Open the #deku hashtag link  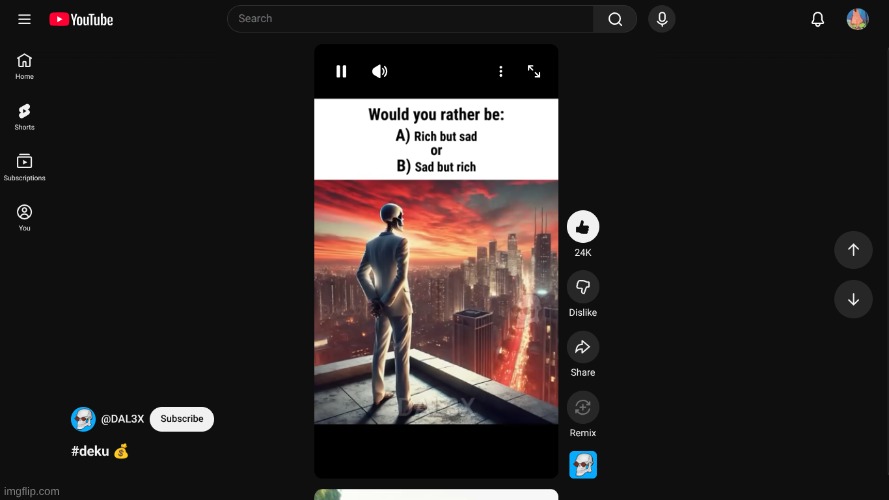[90, 451]
